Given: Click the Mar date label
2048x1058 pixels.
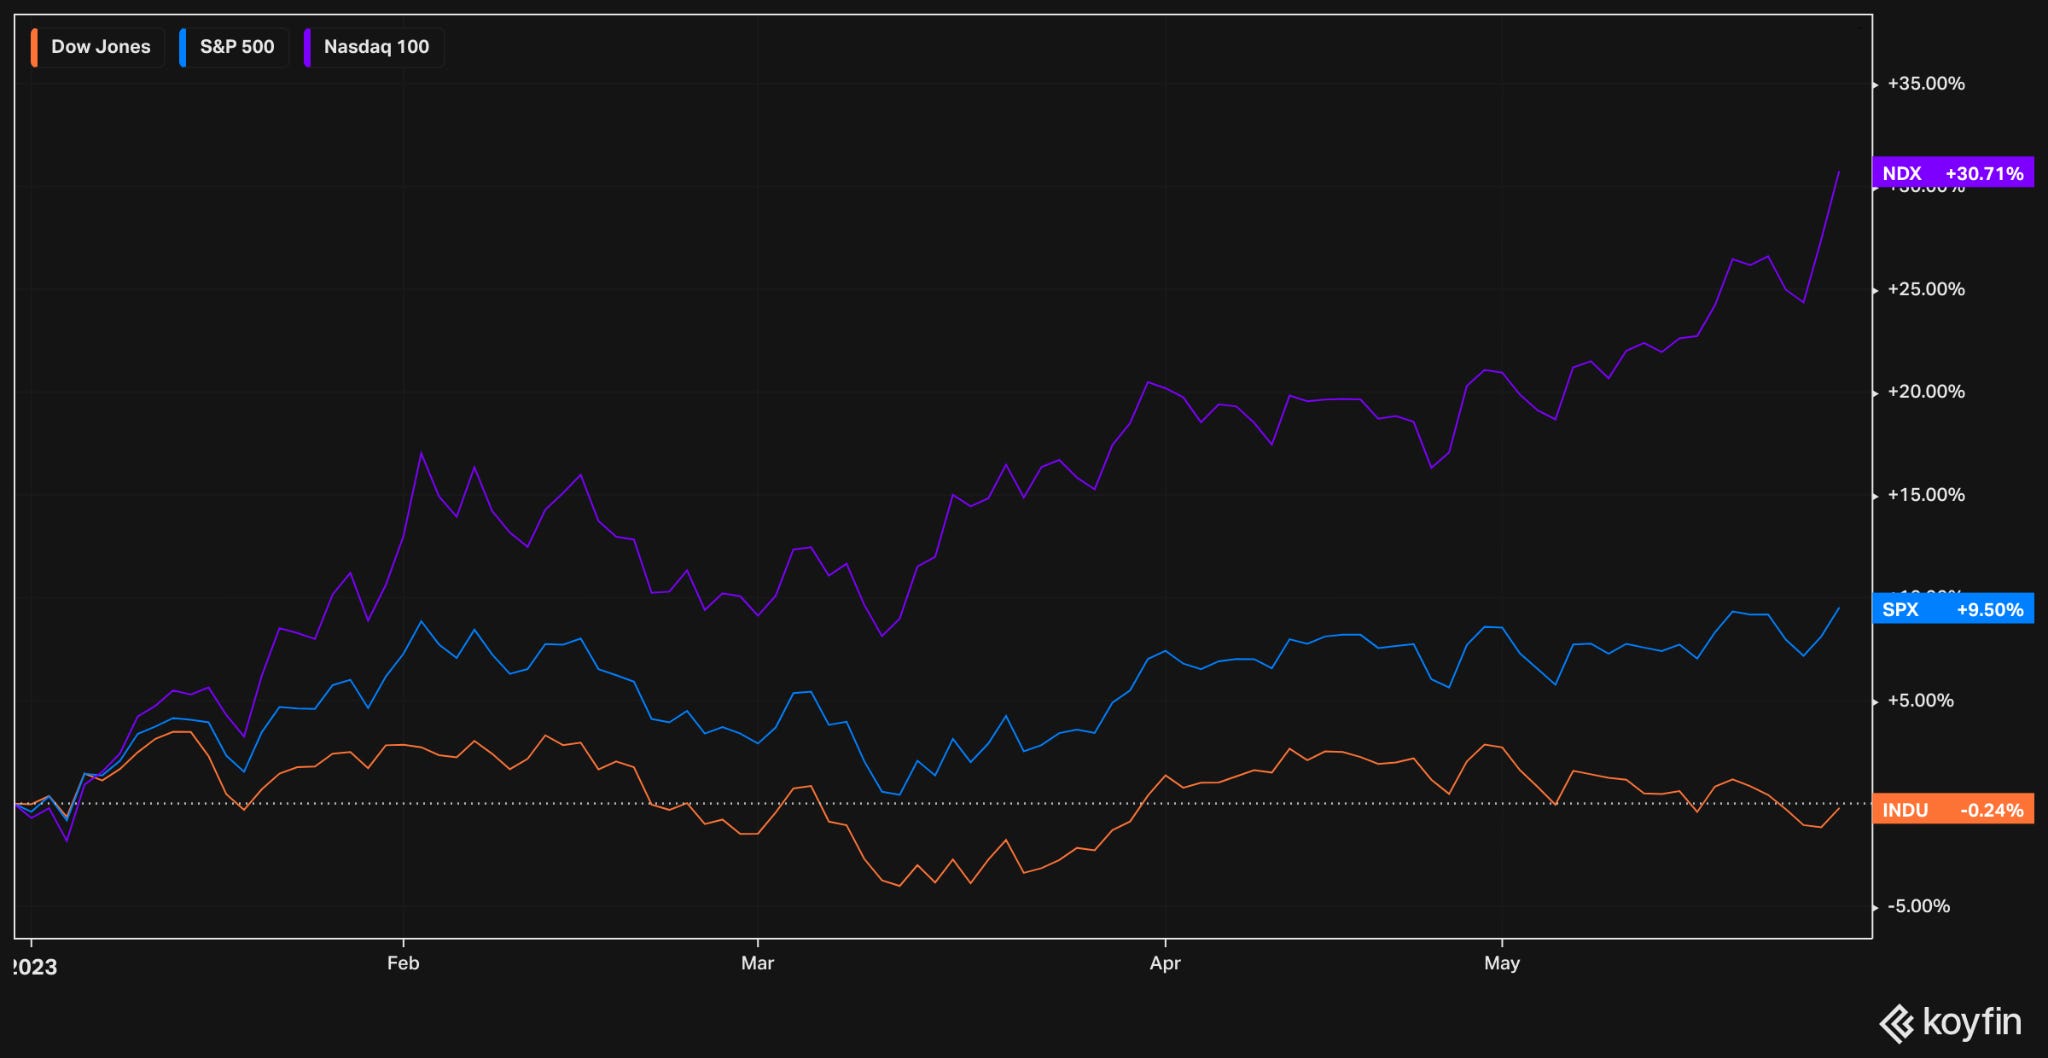Looking at the screenshot, I should click(x=757, y=963).
